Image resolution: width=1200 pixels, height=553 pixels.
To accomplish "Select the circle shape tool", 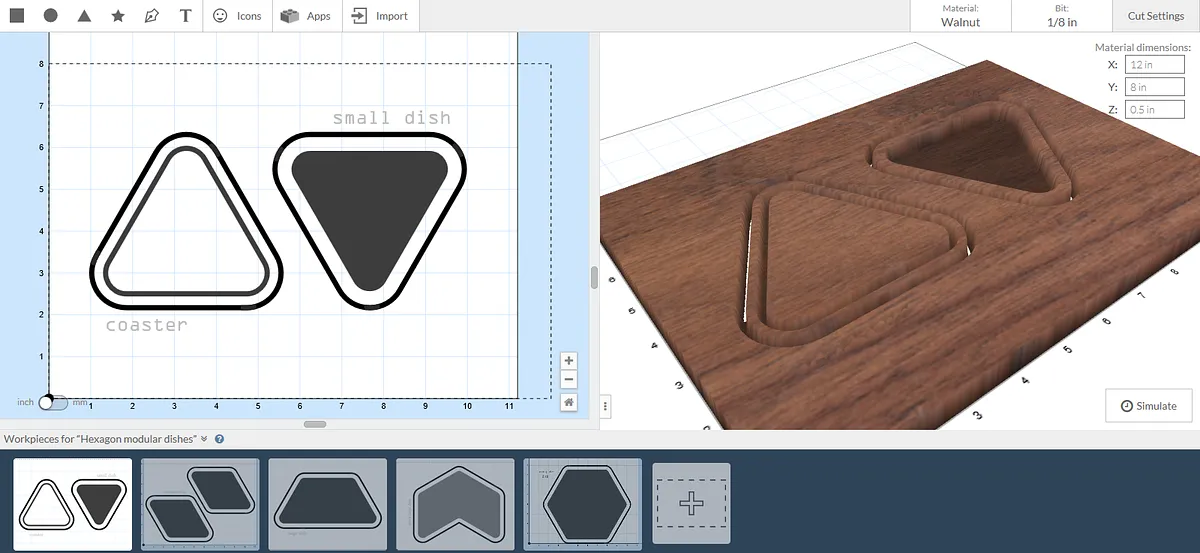I will (51, 16).
